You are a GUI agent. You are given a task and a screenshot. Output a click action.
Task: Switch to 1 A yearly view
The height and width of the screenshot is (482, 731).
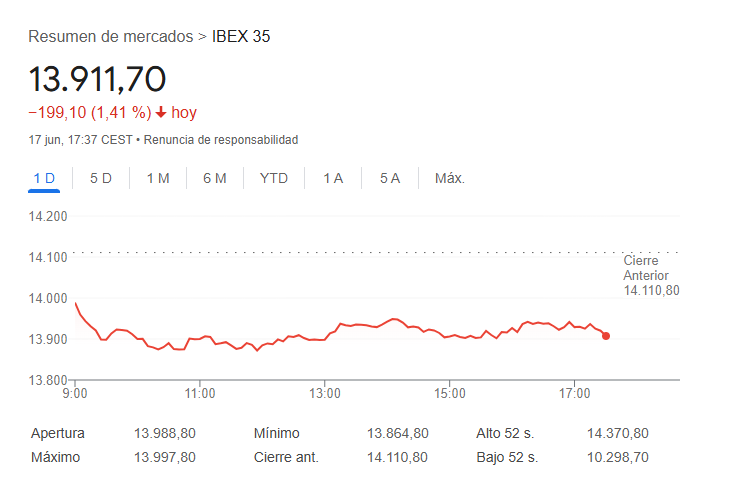click(333, 178)
